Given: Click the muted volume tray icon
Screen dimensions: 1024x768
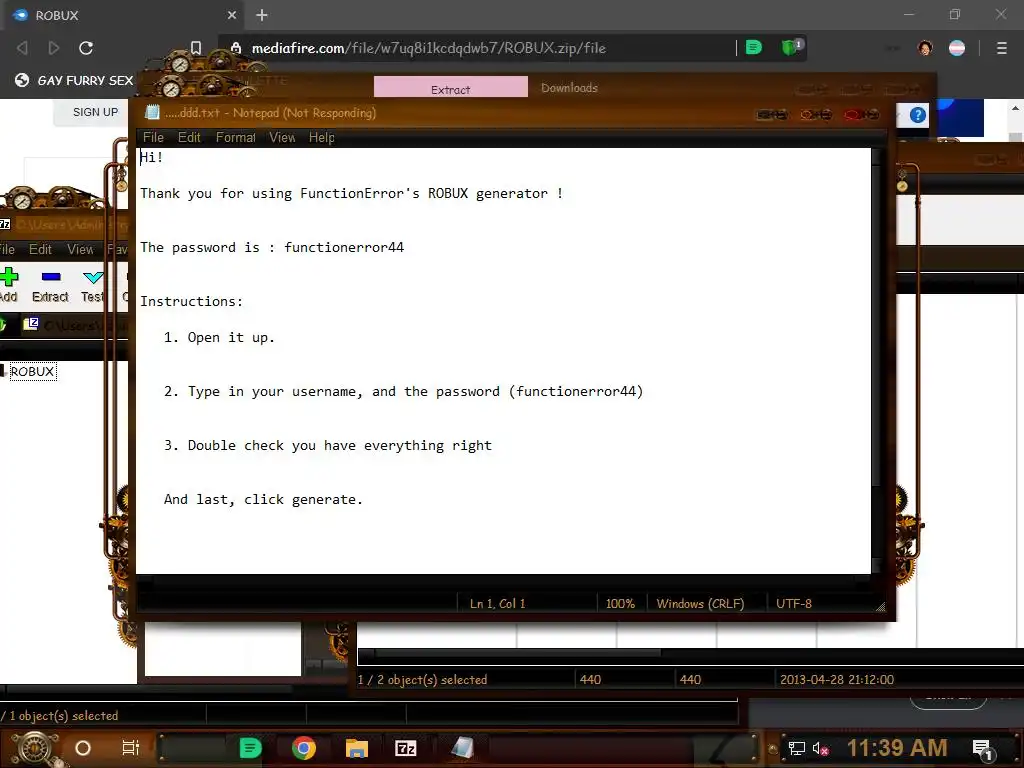Looking at the screenshot, I should [x=821, y=748].
